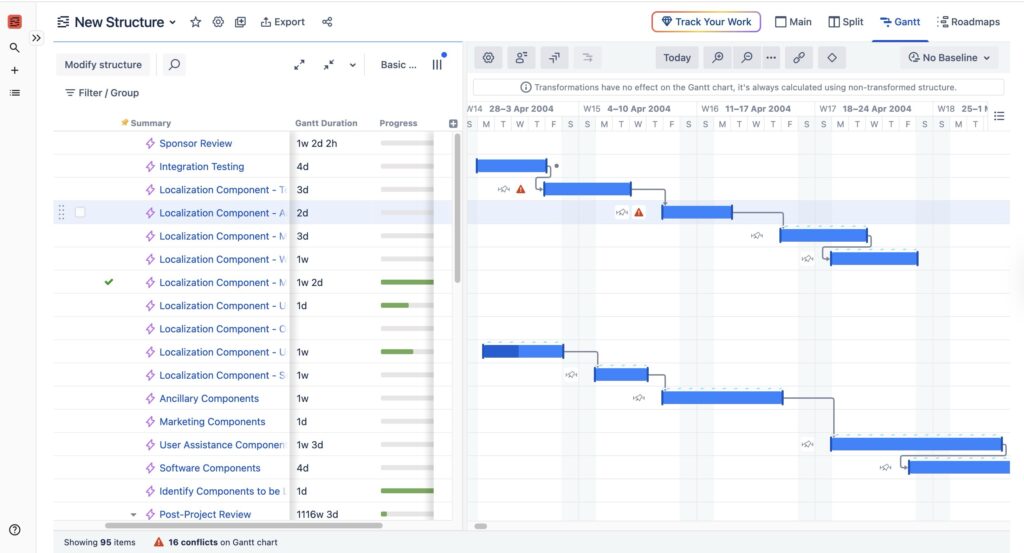Open the list menu icon in sidebar
Image resolution: width=1024 pixels, height=553 pixels.
click(x=14, y=93)
